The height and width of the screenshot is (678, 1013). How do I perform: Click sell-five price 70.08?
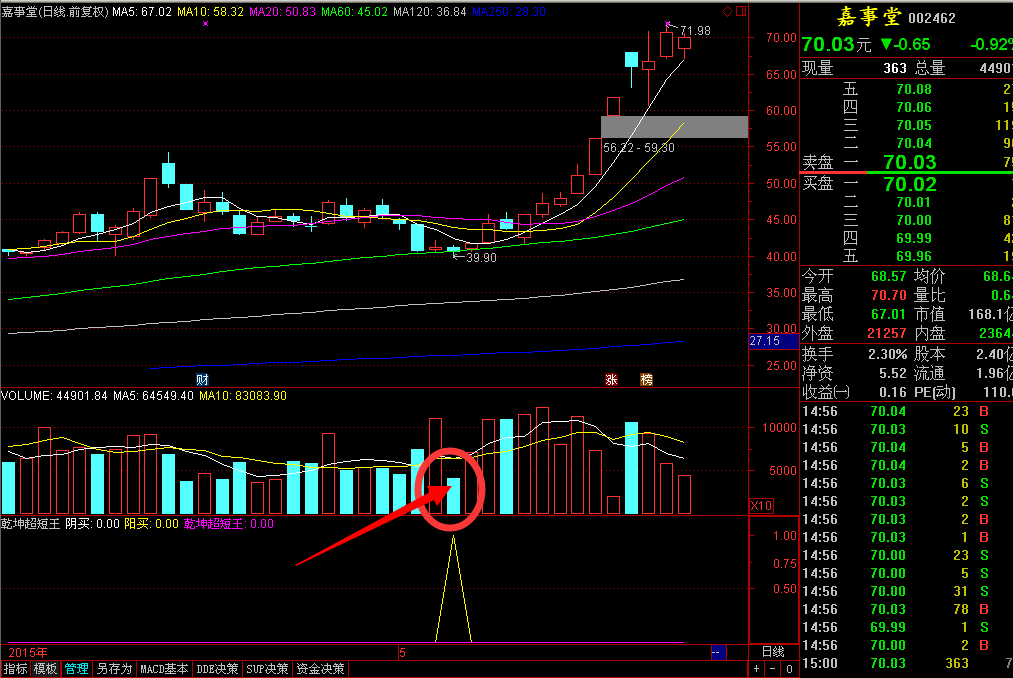[914, 89]
